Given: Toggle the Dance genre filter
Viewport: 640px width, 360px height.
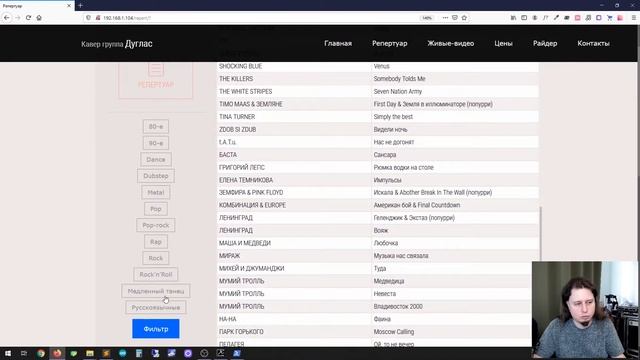Looking at the screenshot, I should 156,160.
